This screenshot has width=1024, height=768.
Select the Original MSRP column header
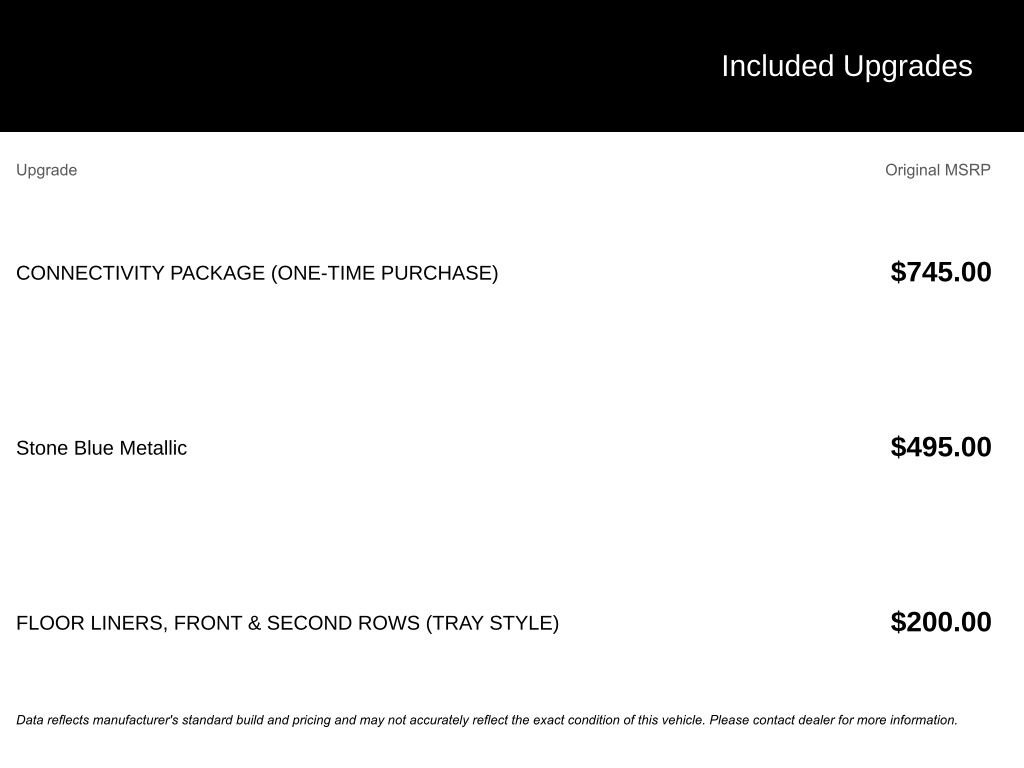(x=937, y=170)
